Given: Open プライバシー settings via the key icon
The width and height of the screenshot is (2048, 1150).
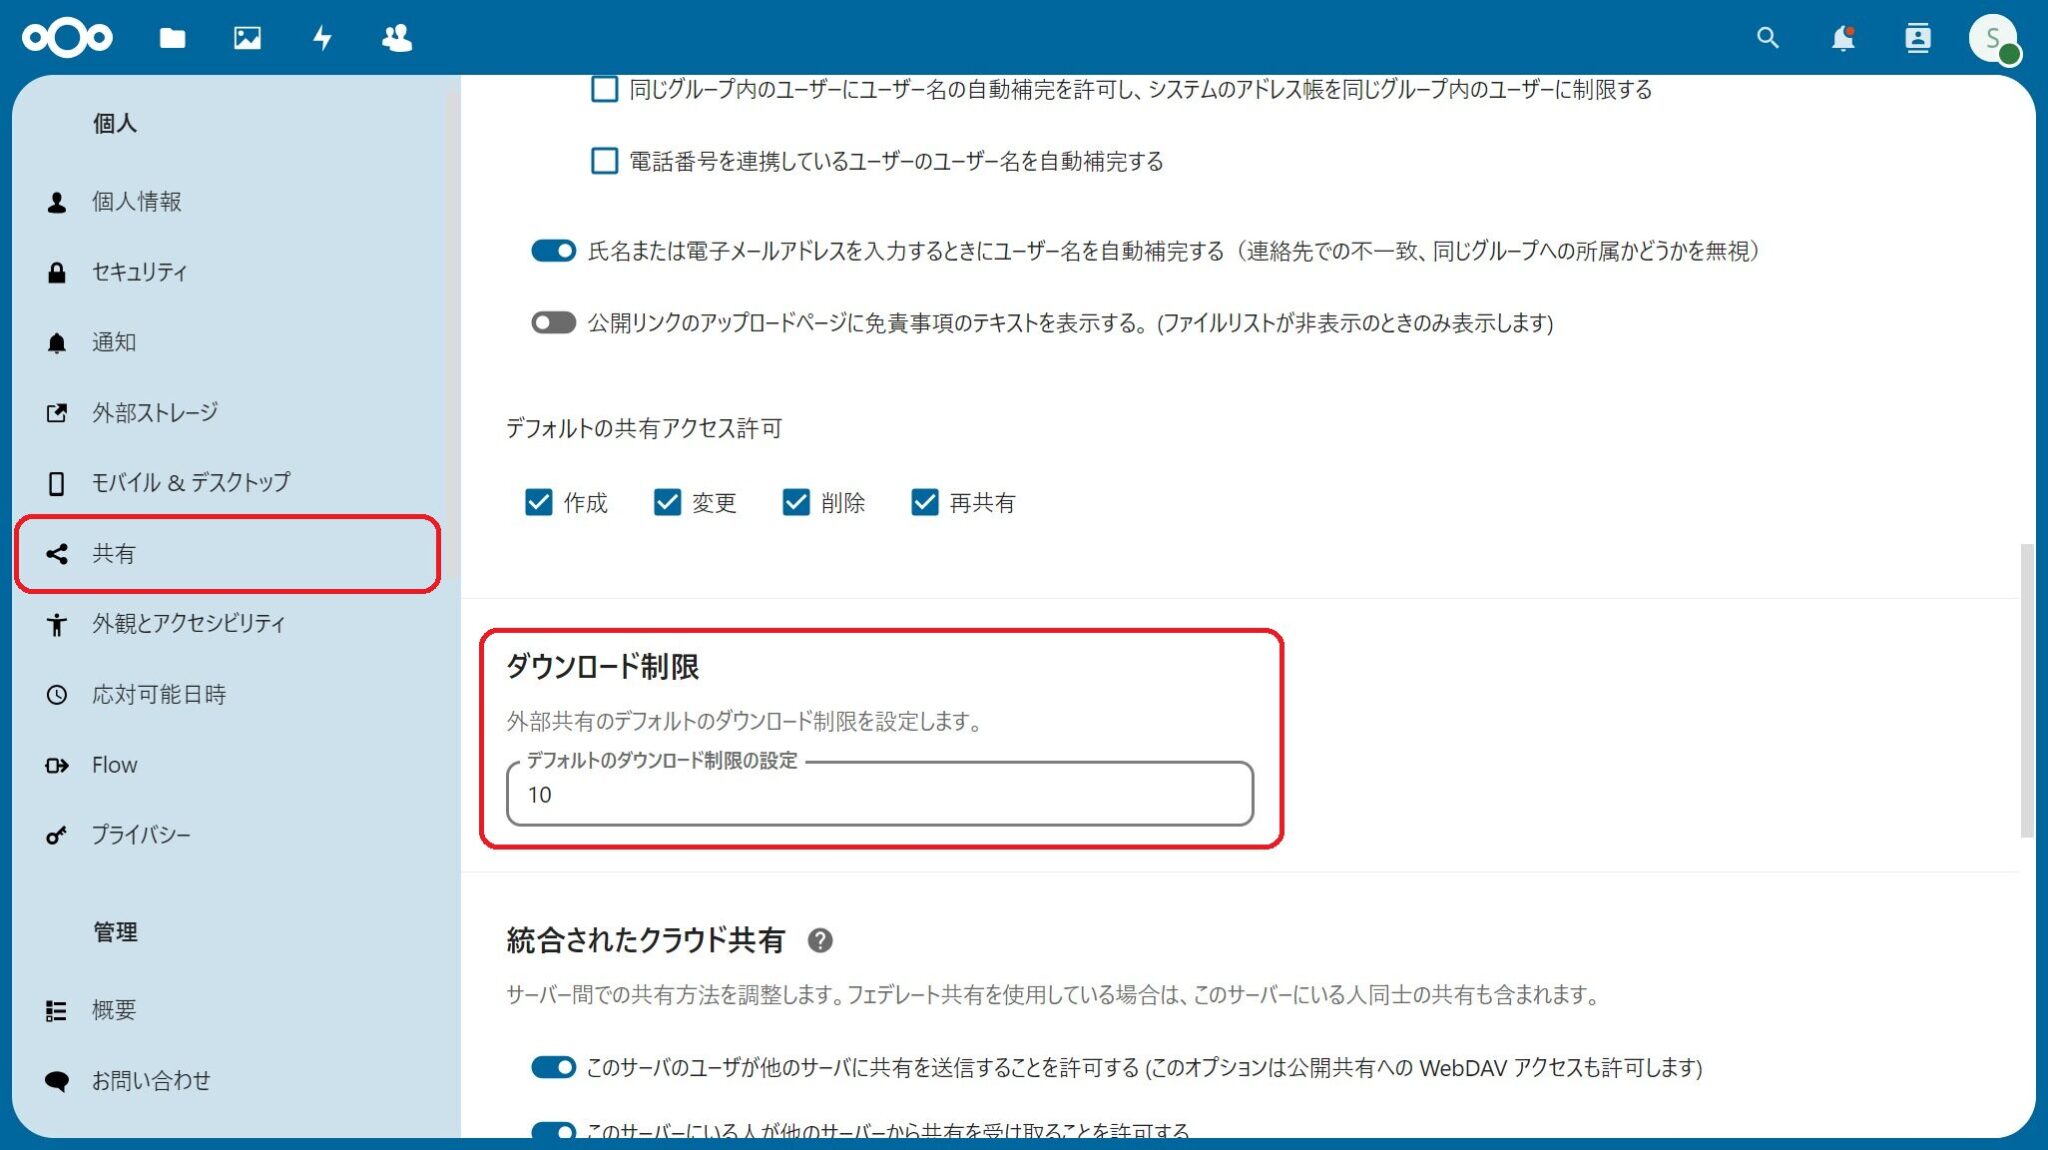Looking at the screenshot, I should point(57,834).
